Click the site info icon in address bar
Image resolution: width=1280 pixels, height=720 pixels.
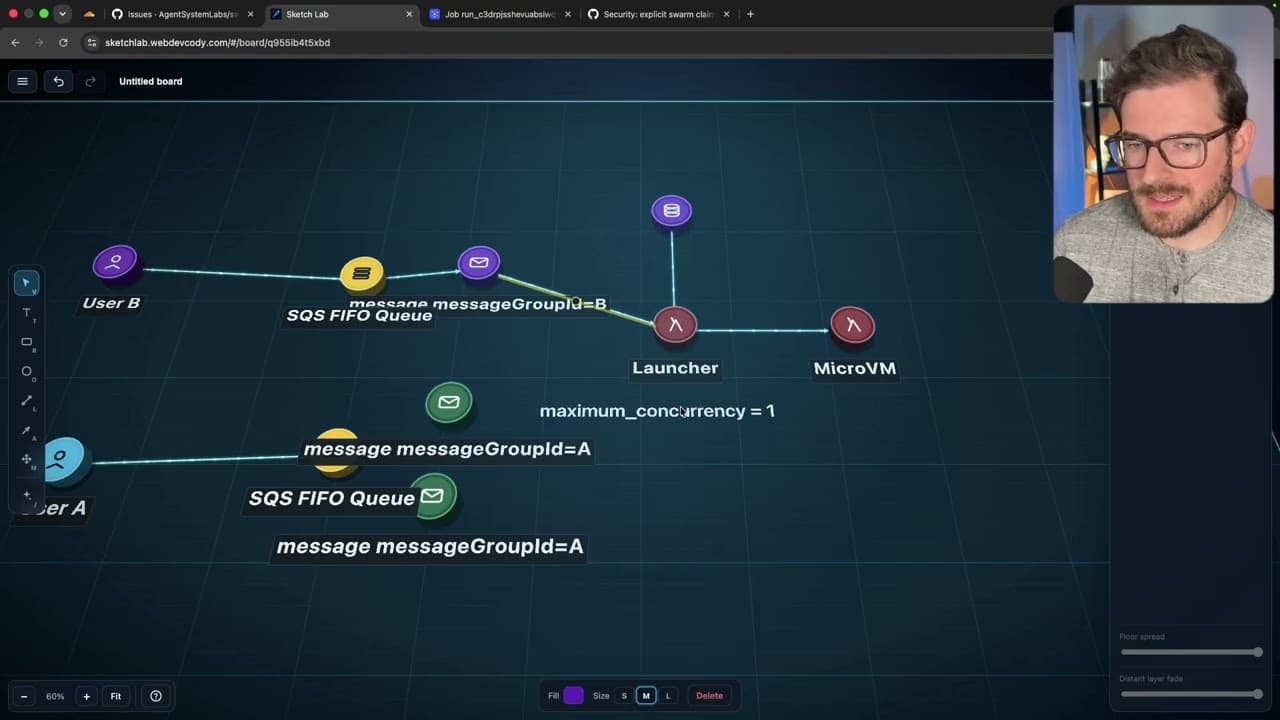click(92, 43)
